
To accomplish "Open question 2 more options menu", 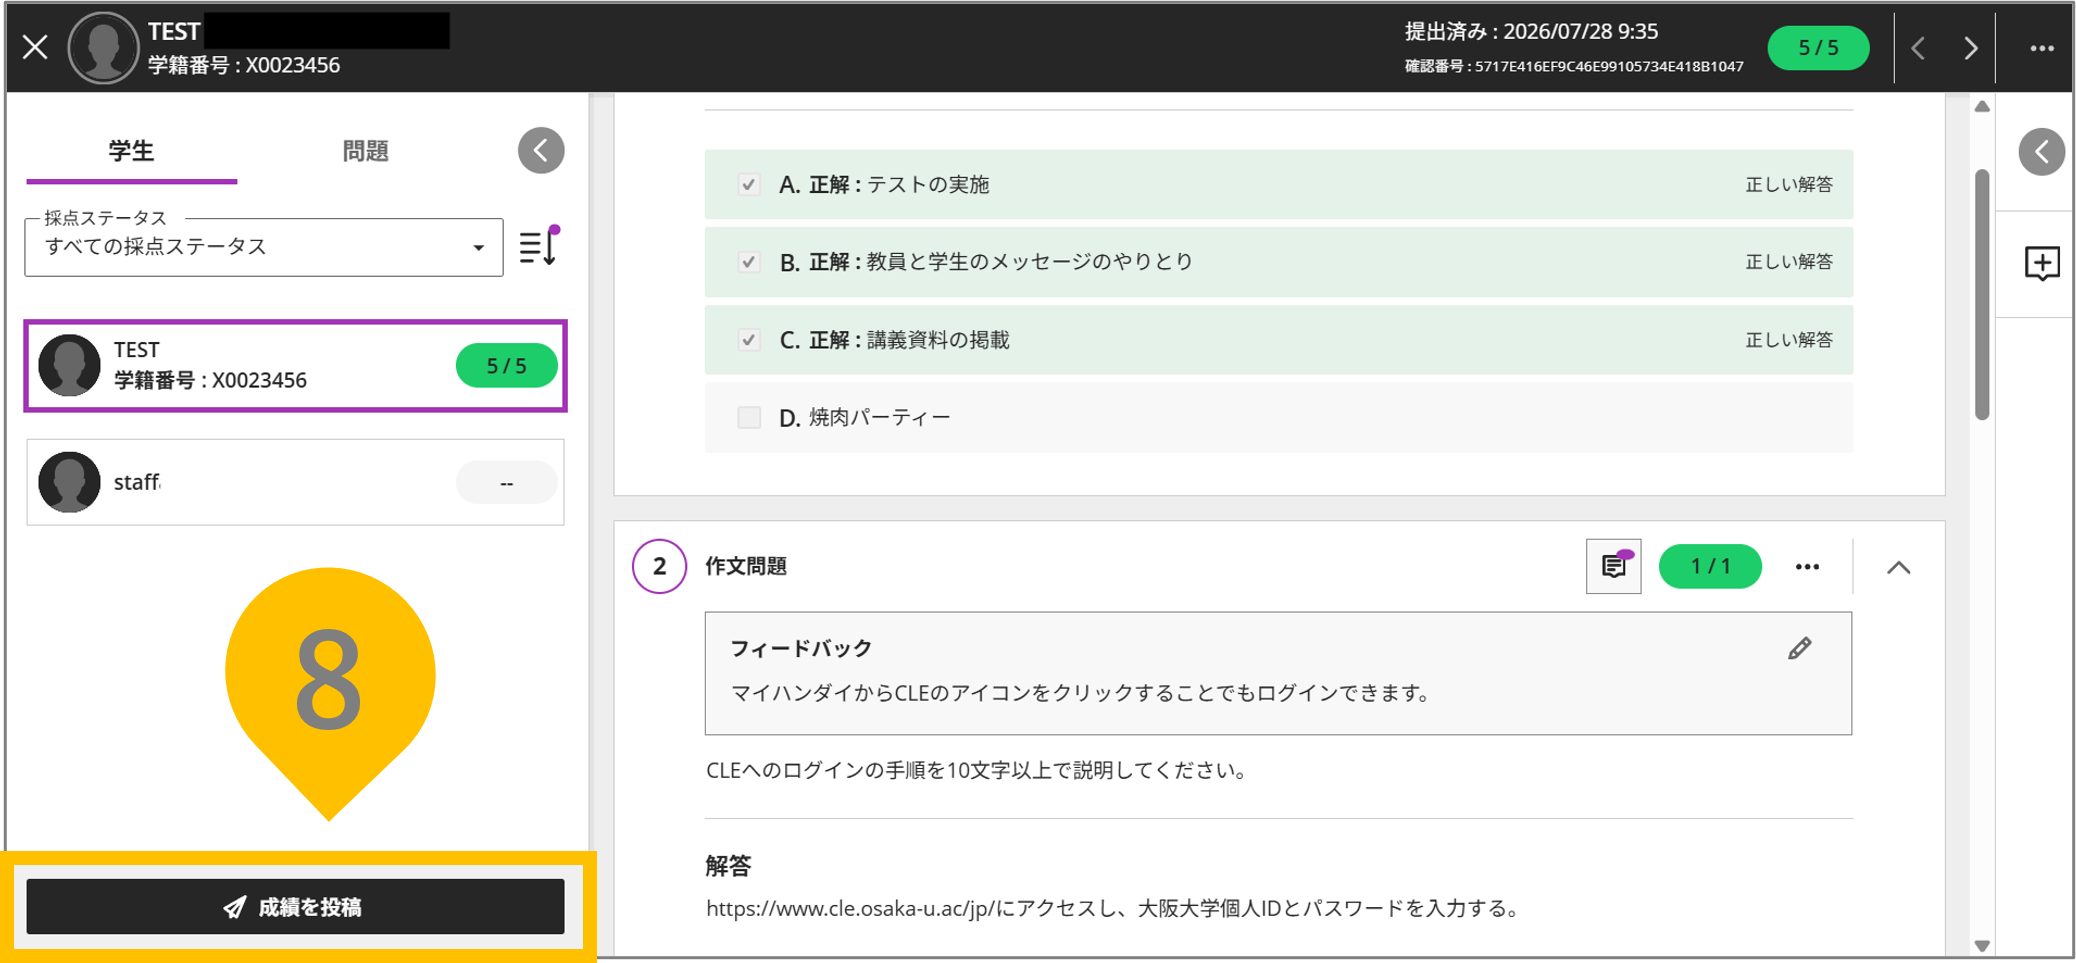I will point(1807,567).
